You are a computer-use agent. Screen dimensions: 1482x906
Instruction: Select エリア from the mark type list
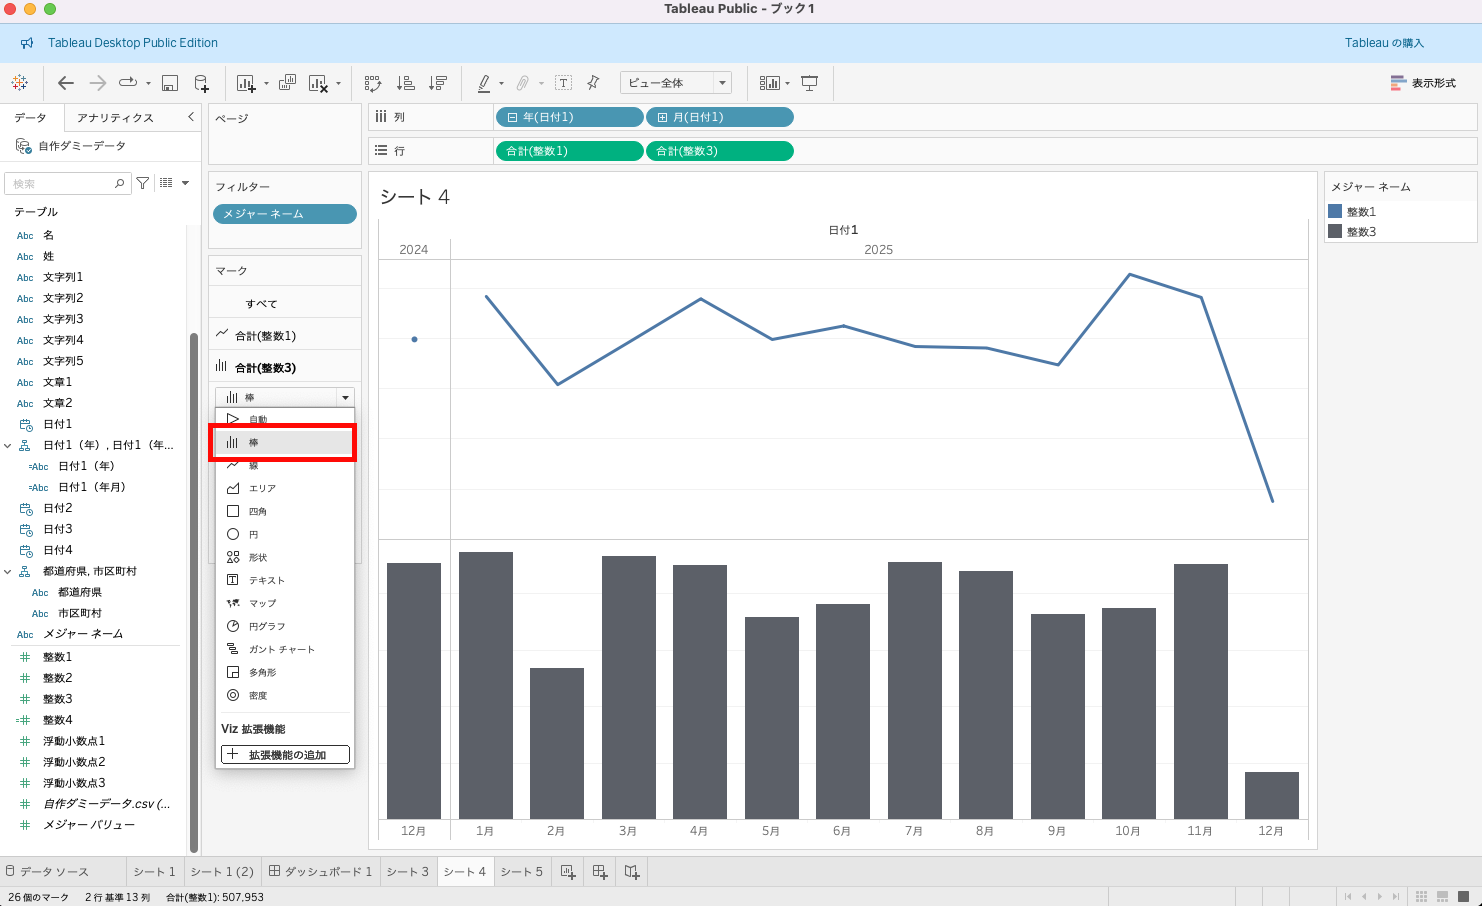click(262, 488)
